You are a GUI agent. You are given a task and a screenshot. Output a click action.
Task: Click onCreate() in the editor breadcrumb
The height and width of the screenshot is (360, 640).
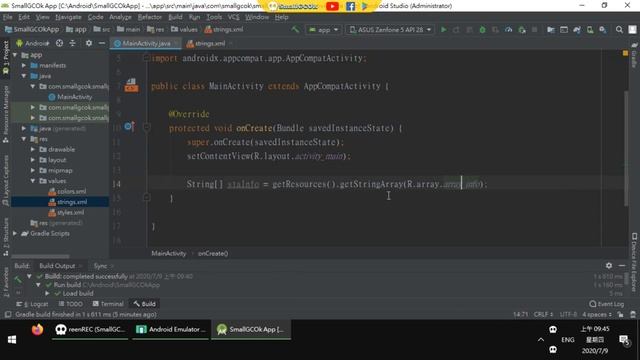coord(213,253)
